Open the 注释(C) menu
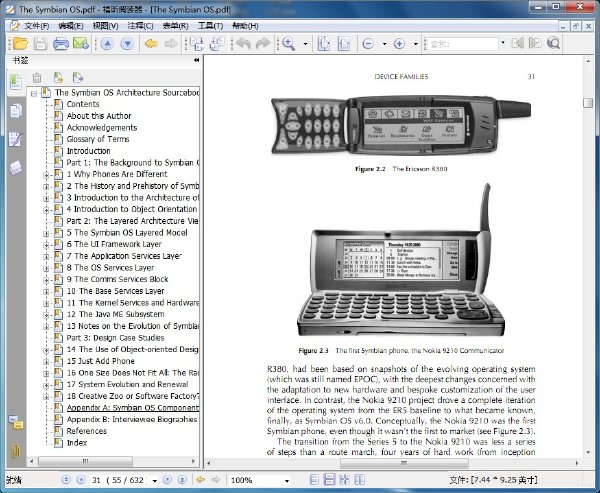Image resolution: width=600 pixels, height=493 pixels. [x=140, y=26]
